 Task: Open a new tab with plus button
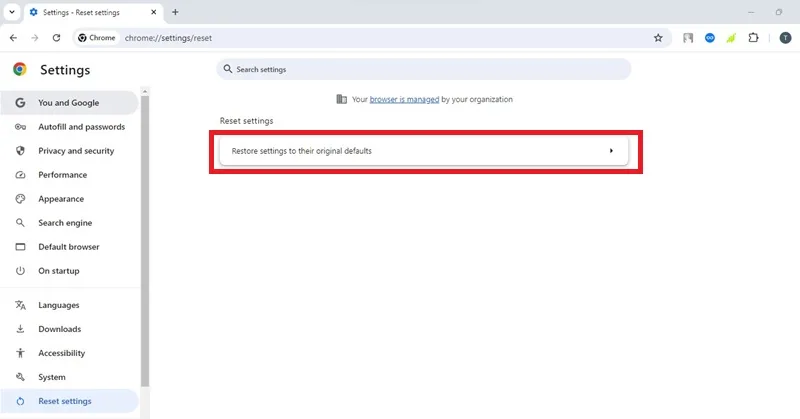click(175, 12)
